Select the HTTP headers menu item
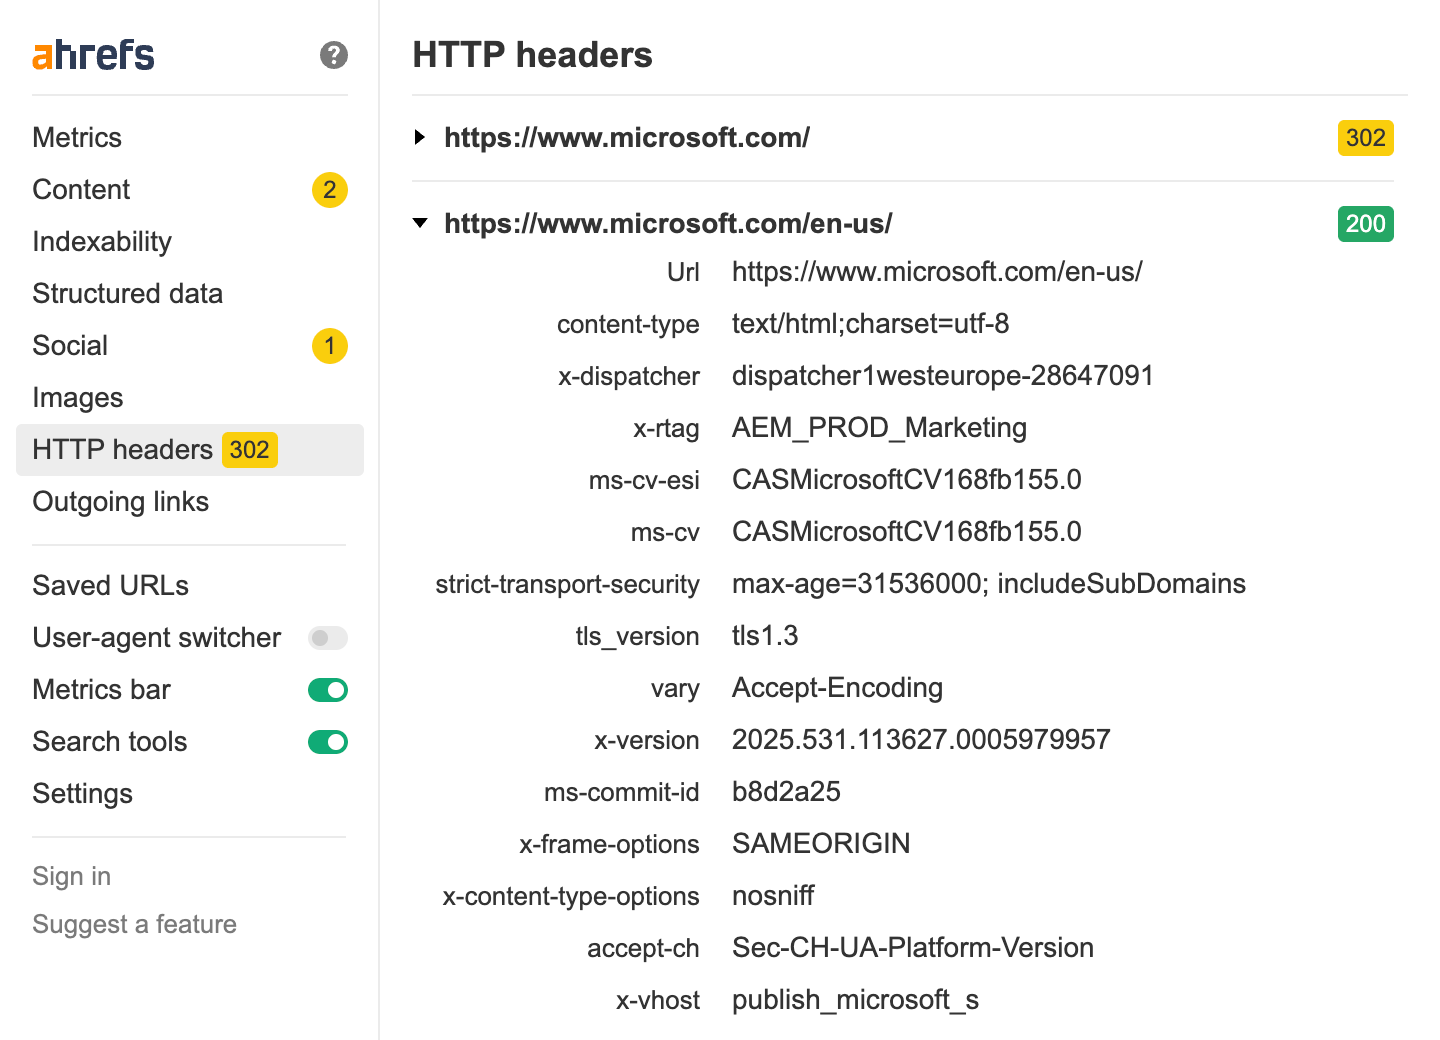 (x=190, y=450)
